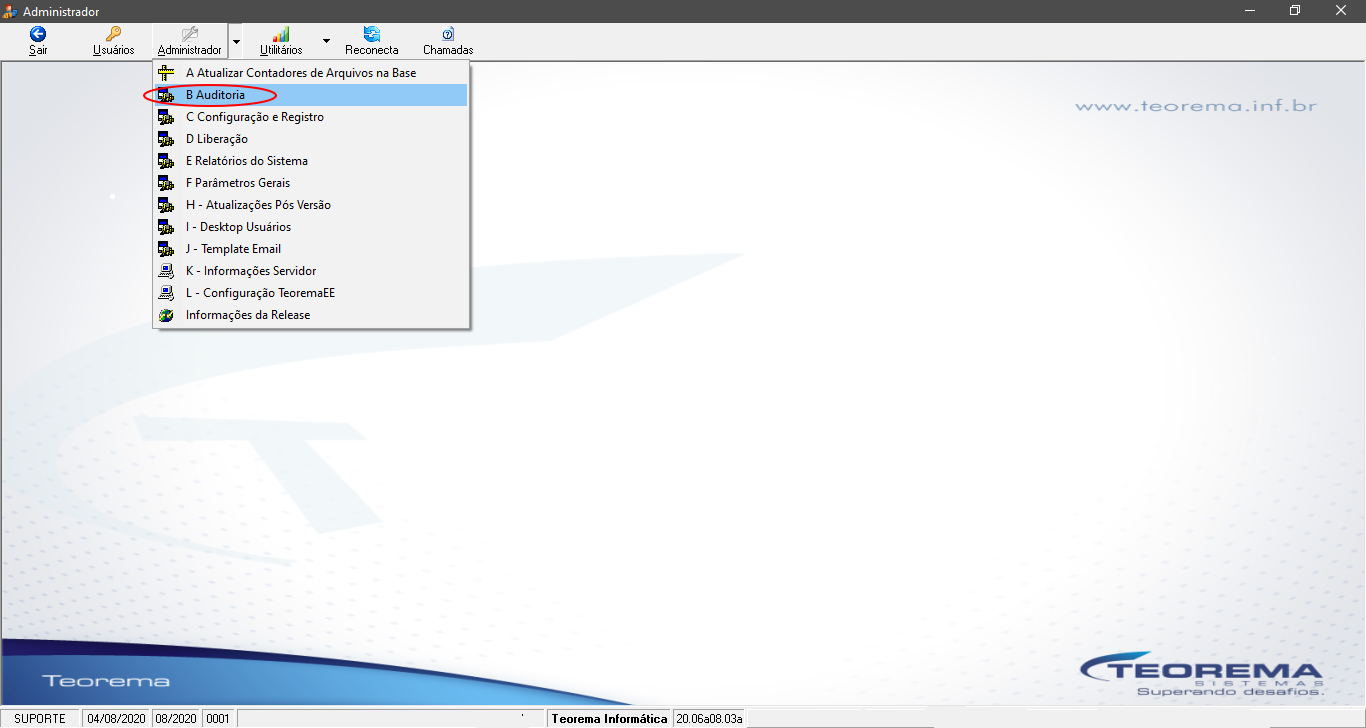
Task: Click the 0001 status bar field
Action: click(219, 719)
